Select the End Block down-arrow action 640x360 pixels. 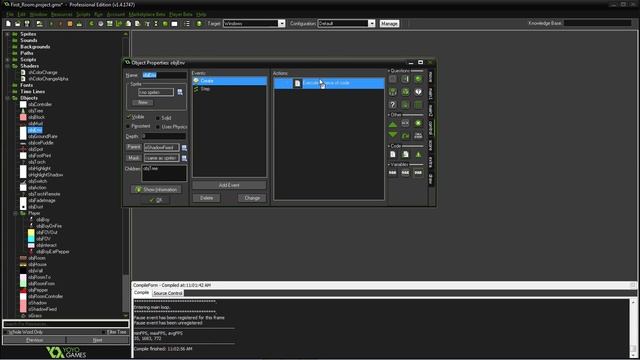coord(393,135)
